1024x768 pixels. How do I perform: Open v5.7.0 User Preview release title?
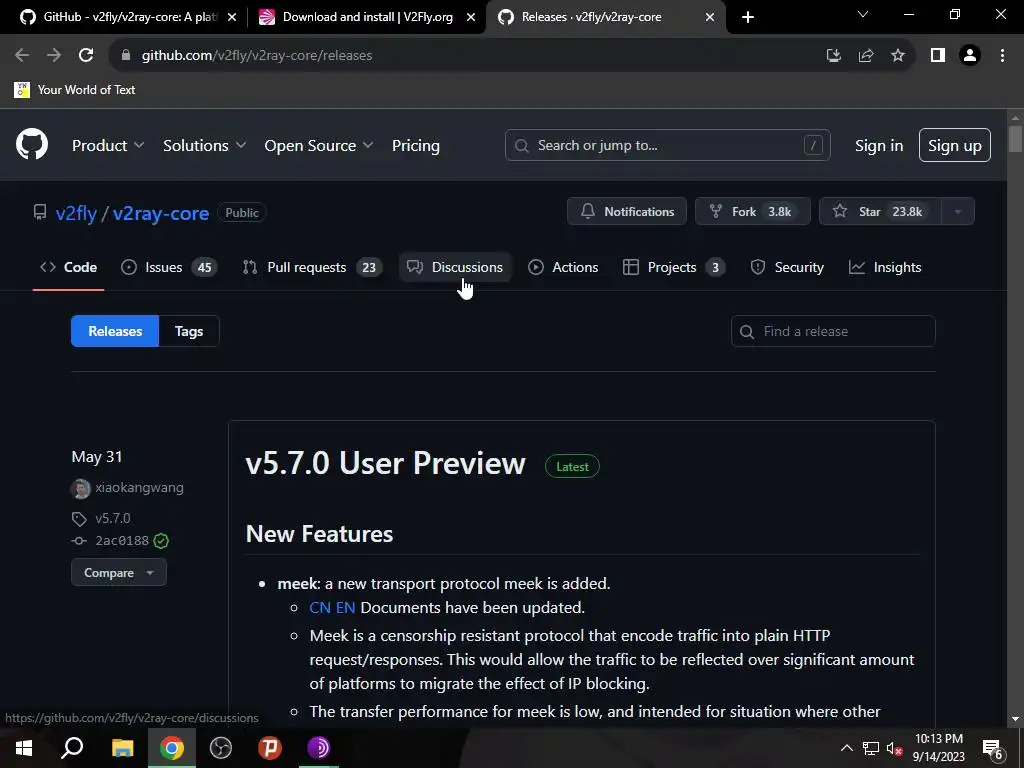385,463
